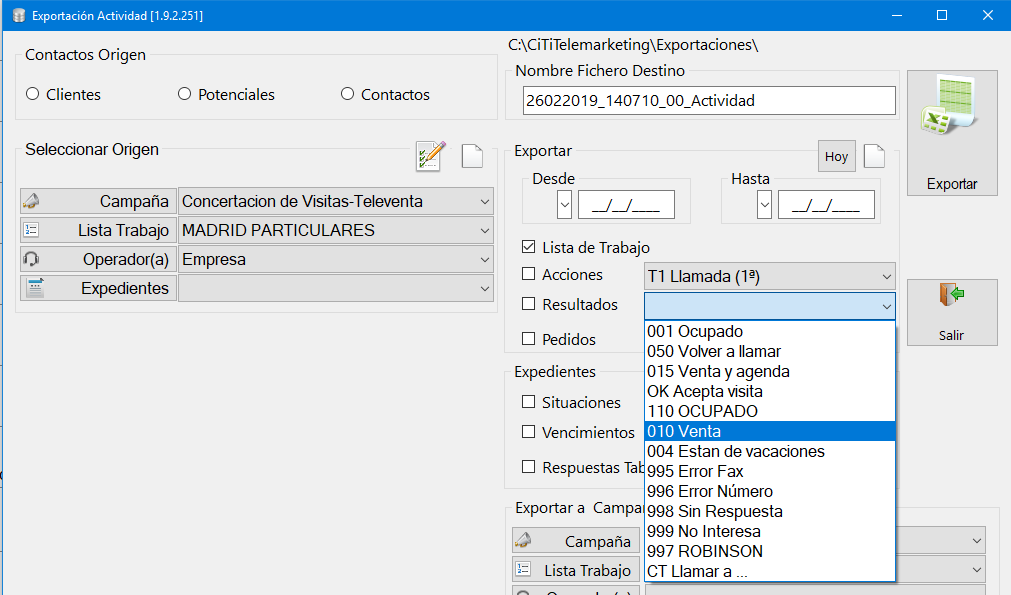Select the Potenciales radio button
The width and height of the screenshot is (1011, 595).
tap(184, 94)
